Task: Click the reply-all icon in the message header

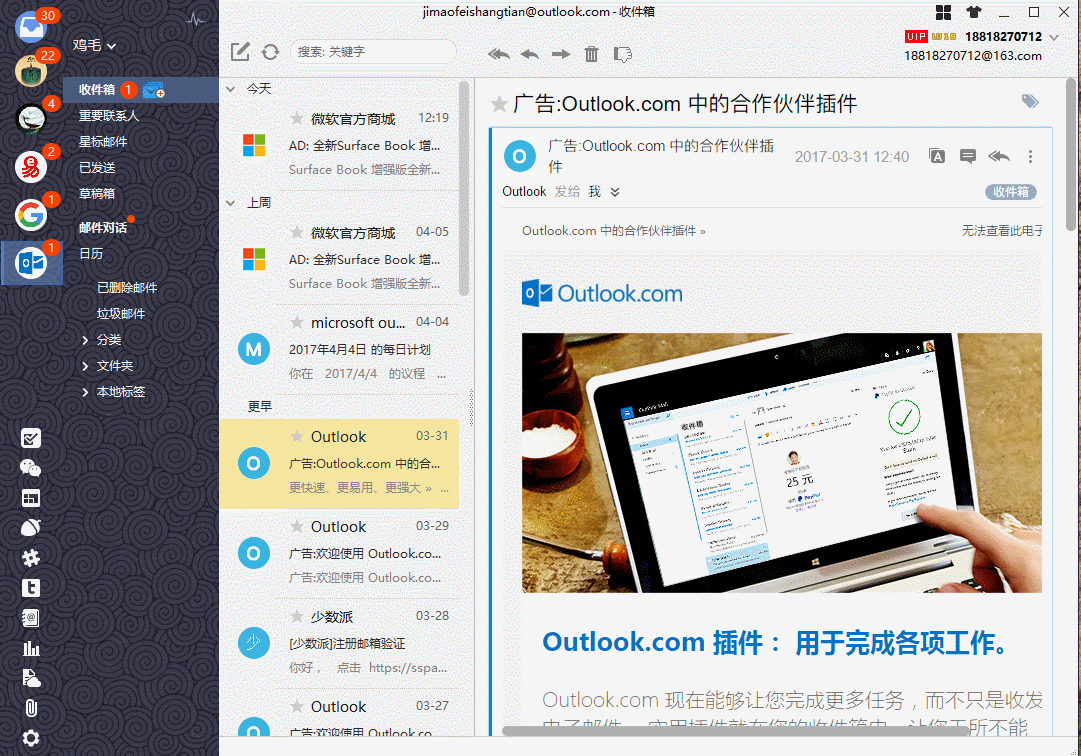Action: click(999, 156)
